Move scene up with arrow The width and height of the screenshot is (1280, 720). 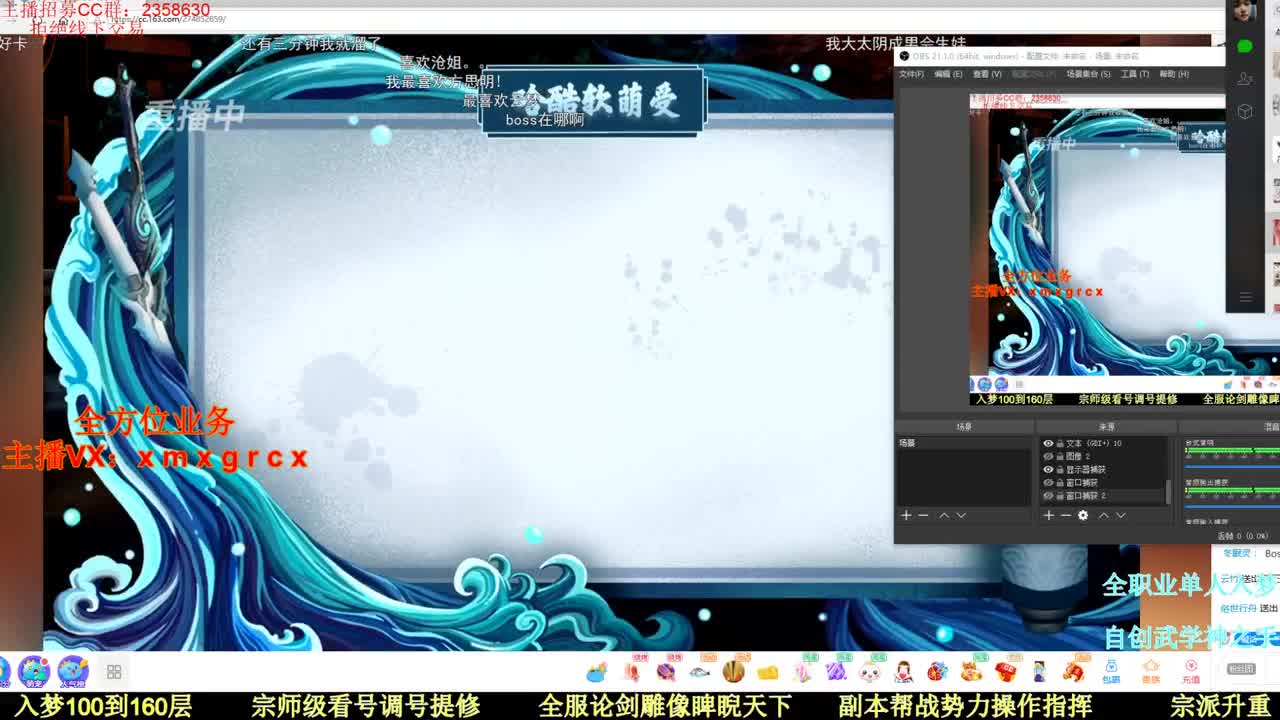click(944, 515)
